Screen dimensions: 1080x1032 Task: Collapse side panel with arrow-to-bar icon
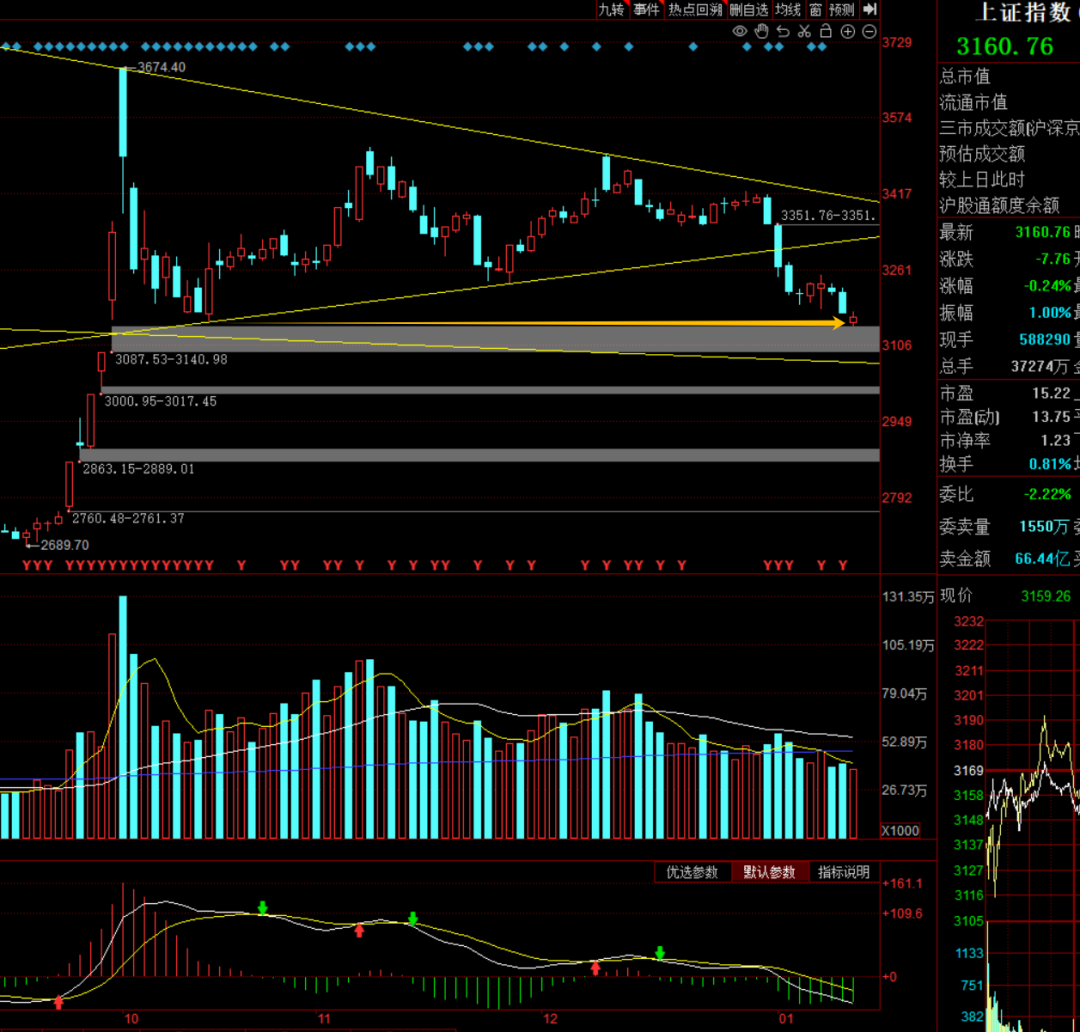coord(870,9)
